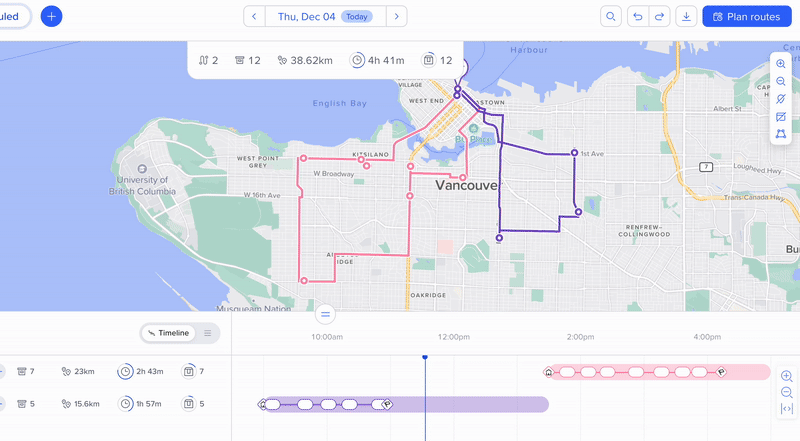800x441 pixels.
Task: Click the 12:00pm timeline label
Action: point(454,337)
